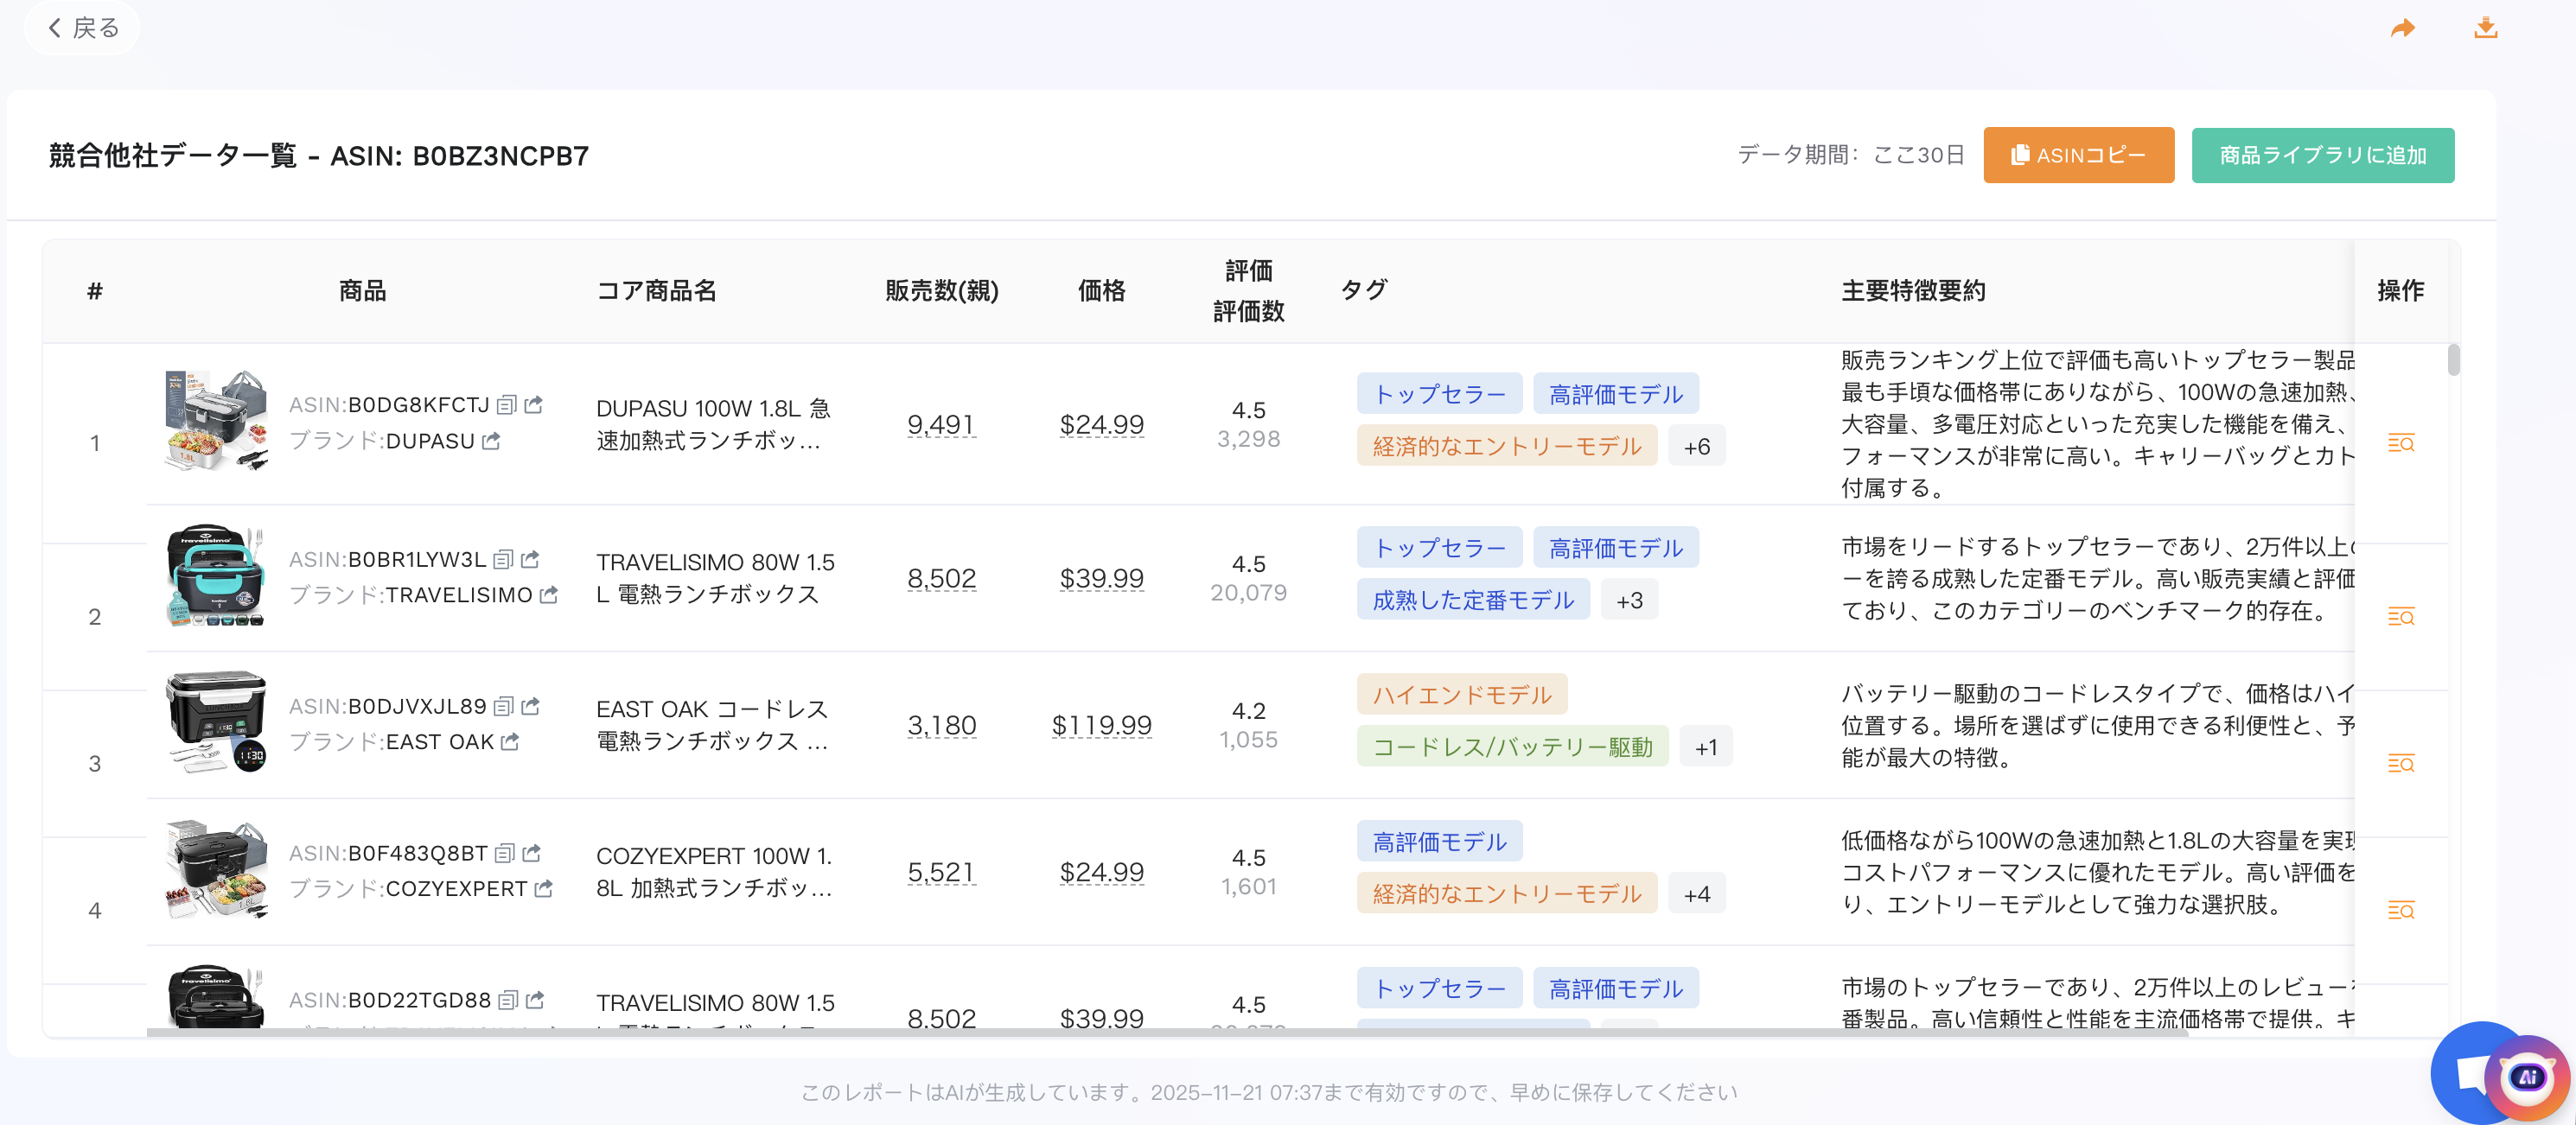Click the horizontal table scrollbar
Image resolution: width=2576 pixels, height=1125 pixels.
tap(1167, 1032)
